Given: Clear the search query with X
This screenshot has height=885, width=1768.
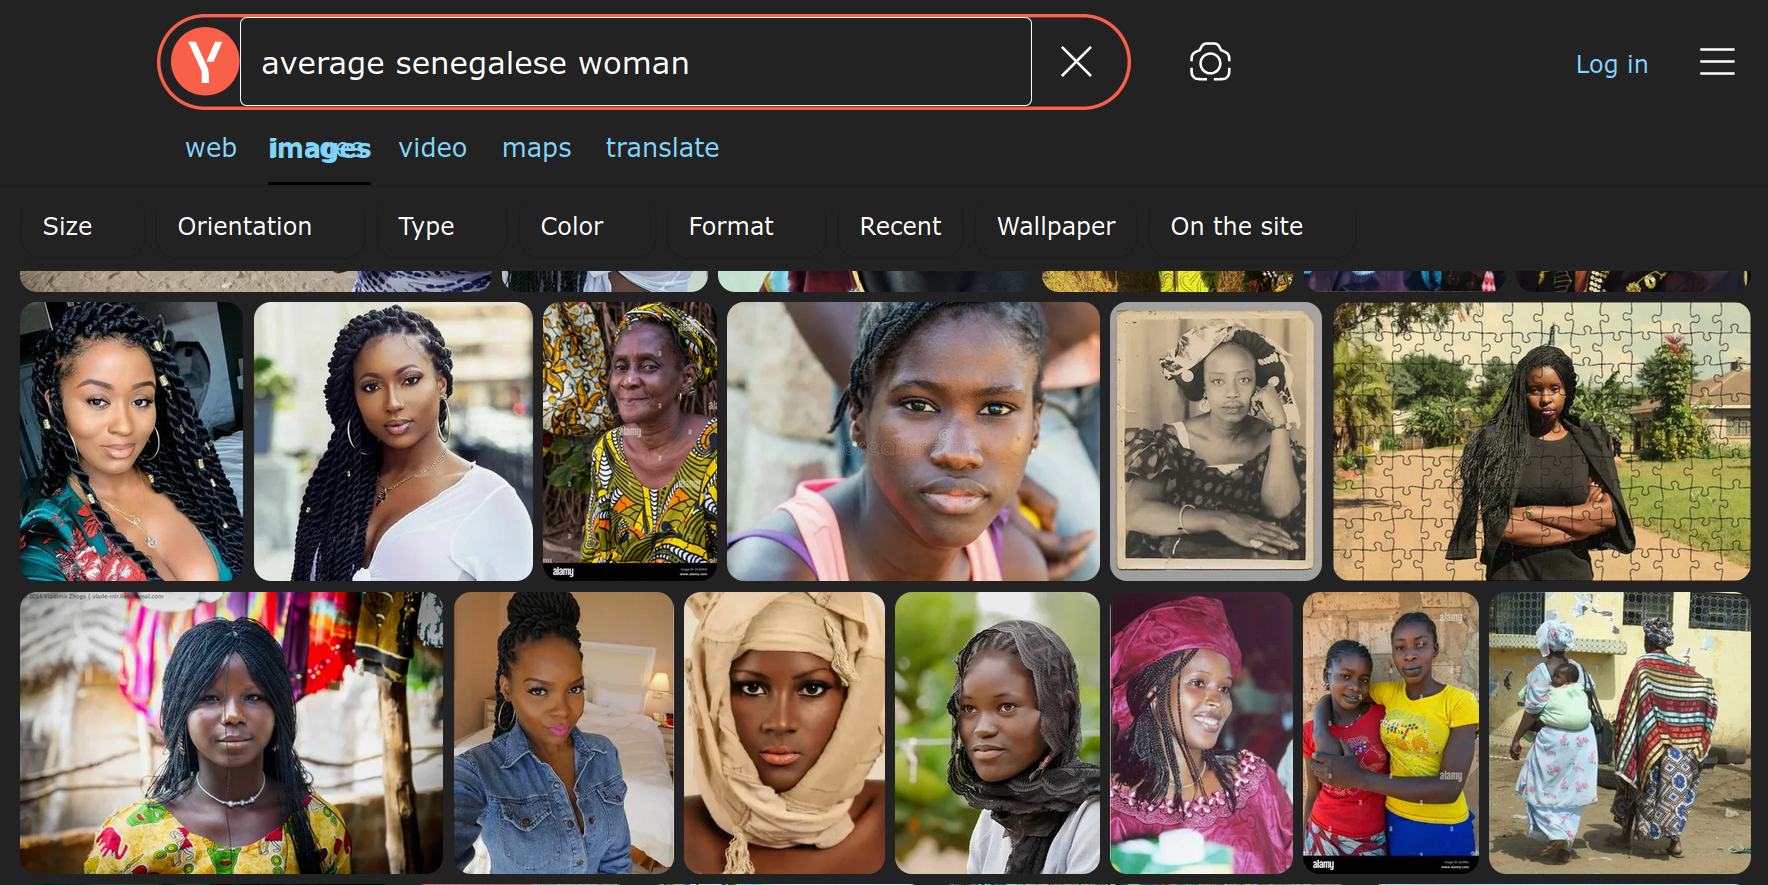Looking at the screenshot, I should 1076,62.
